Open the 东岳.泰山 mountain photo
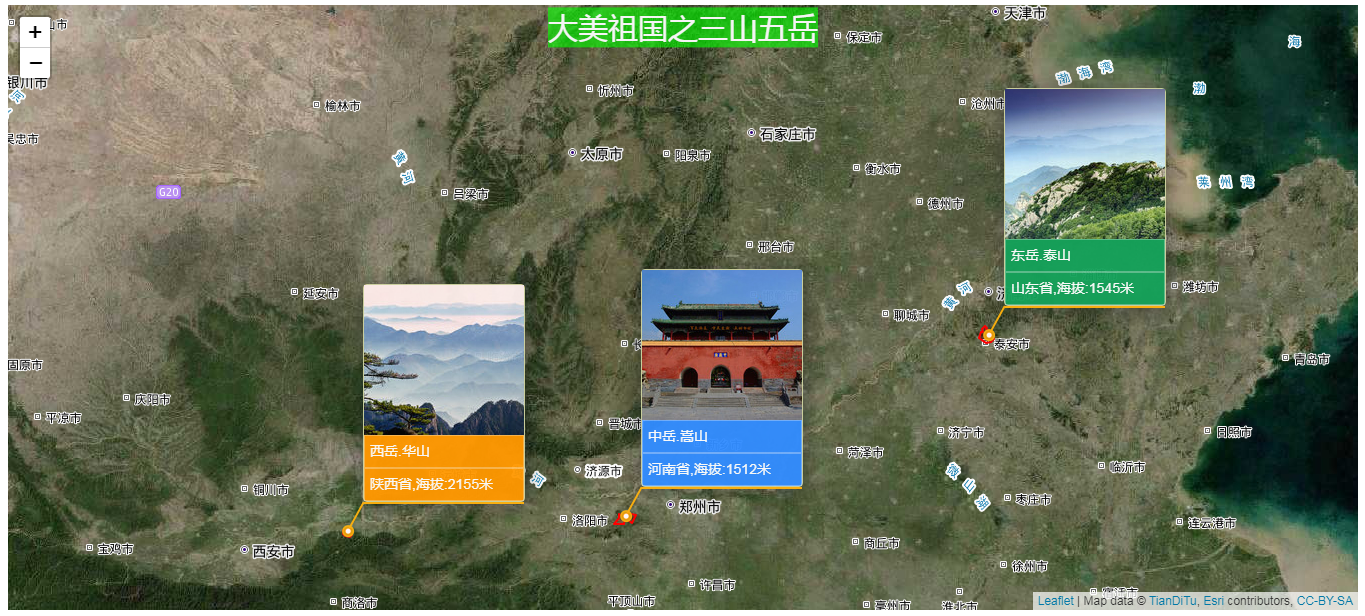This screenshot has width=1365, height=616. (x=1085, y=164)
